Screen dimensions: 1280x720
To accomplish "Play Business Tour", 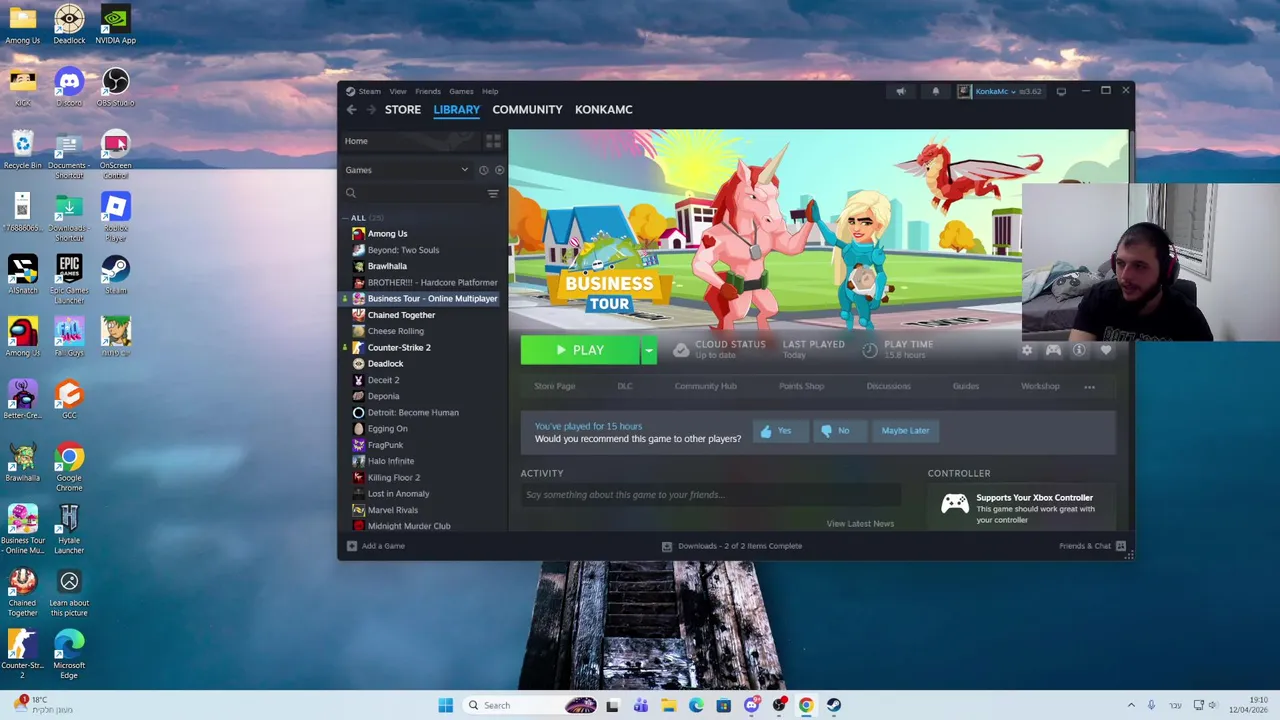I will tap(580, 350).
